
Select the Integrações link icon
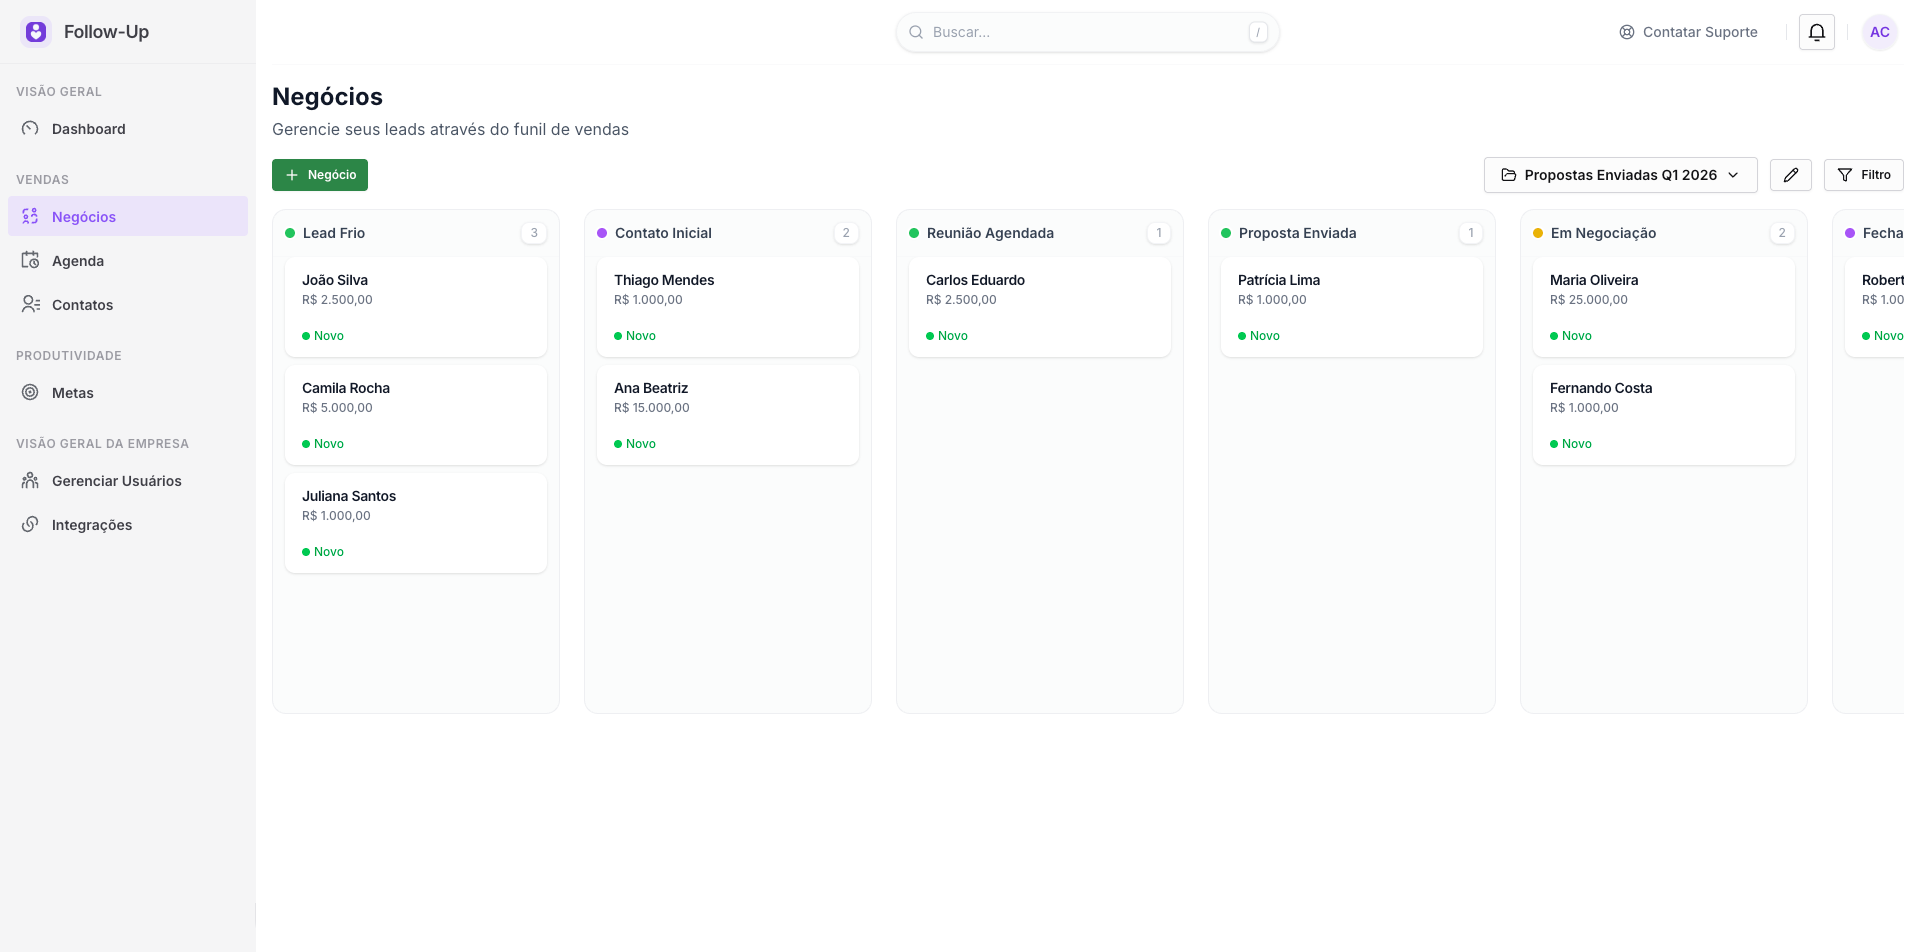tap(29, 524)
